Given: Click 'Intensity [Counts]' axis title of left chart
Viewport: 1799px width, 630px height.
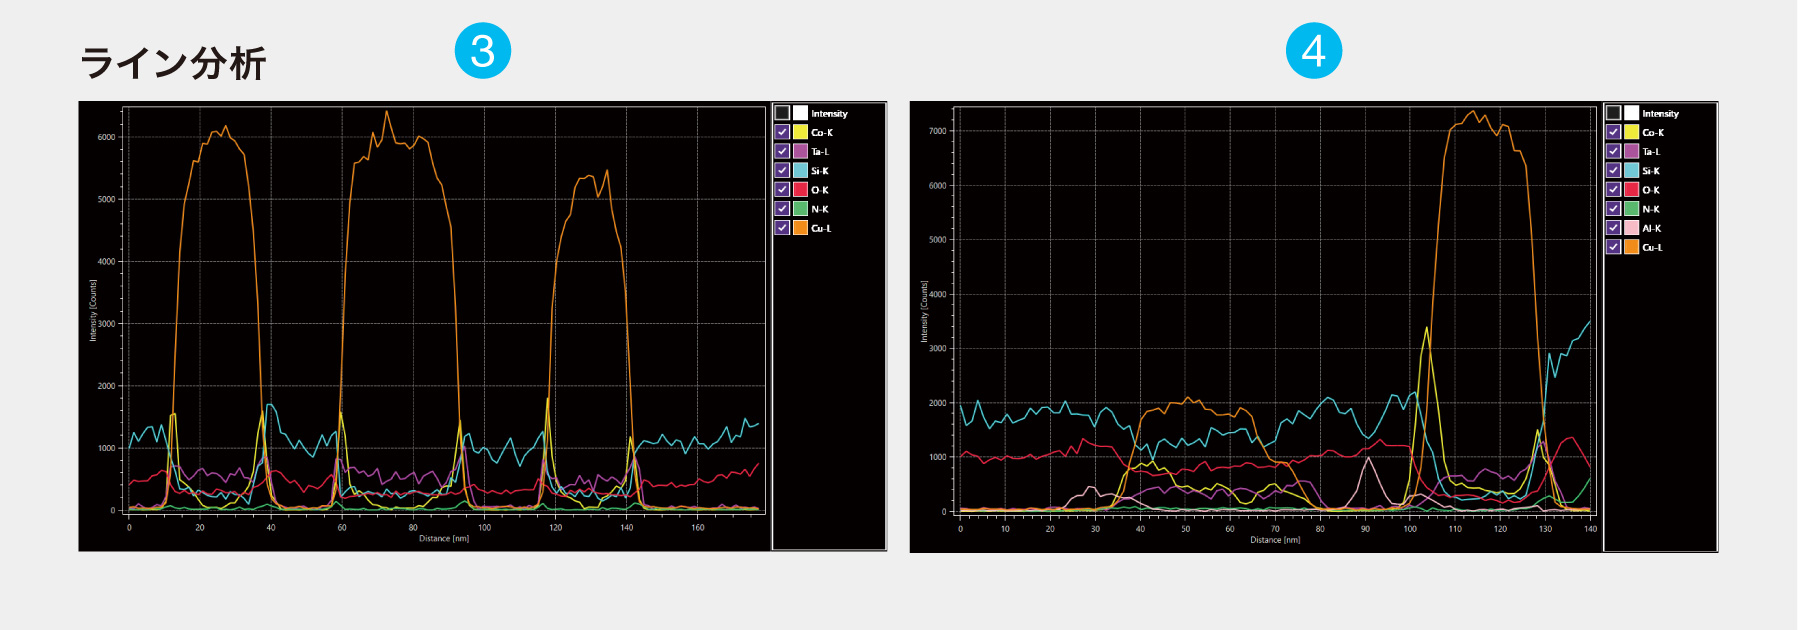Looking at the screenshot, I should [x=93, y=310].
